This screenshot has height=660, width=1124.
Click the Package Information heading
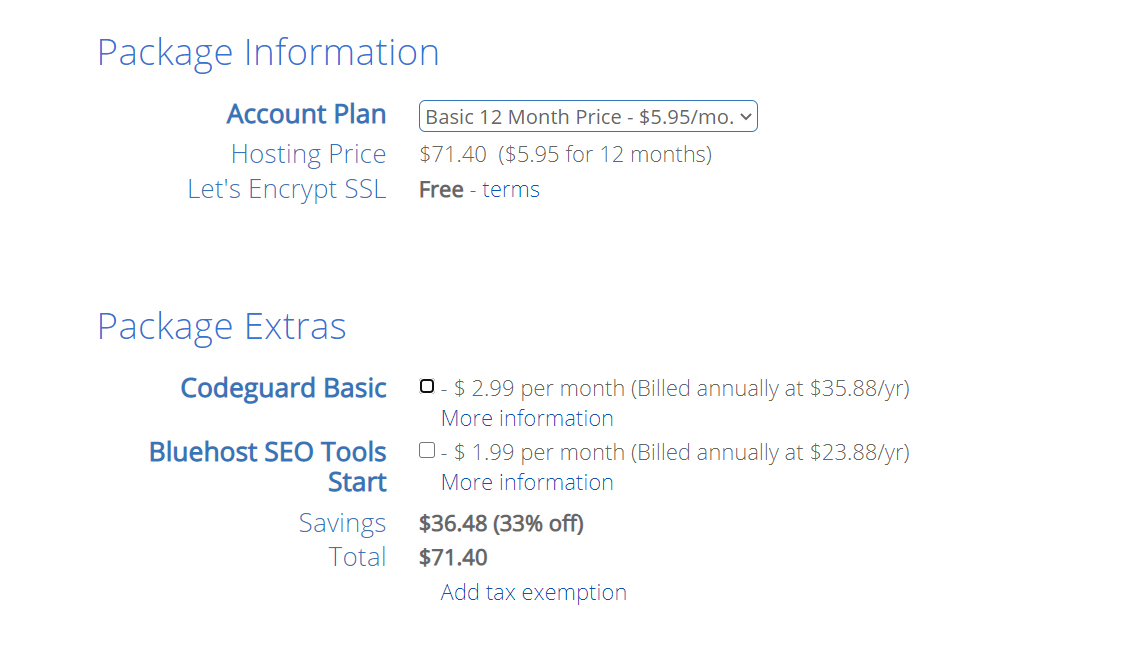click(x=268, y=52)
